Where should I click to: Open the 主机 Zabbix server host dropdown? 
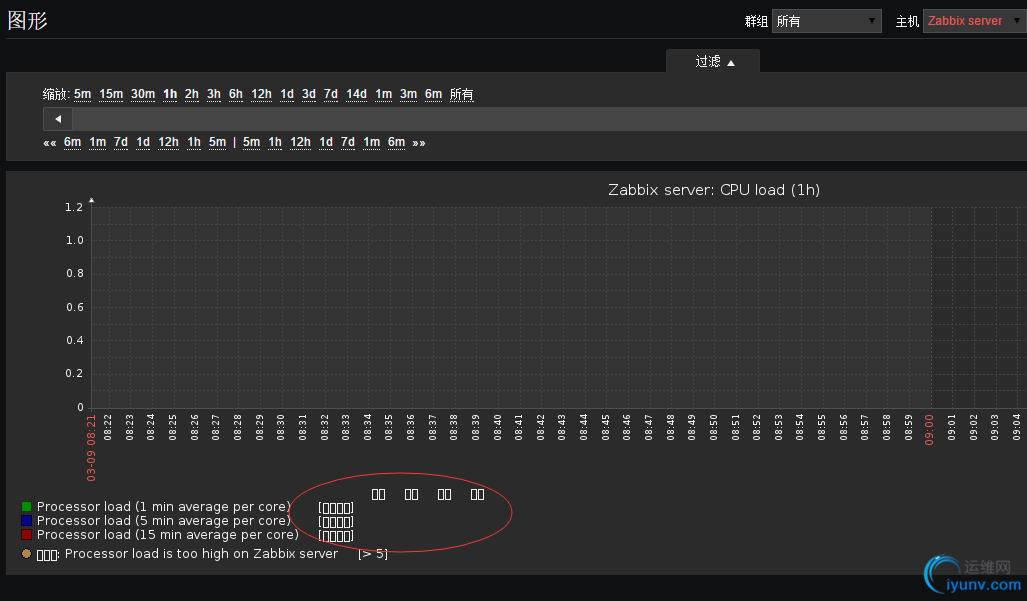pyautogui.click(x=975, y=21)
